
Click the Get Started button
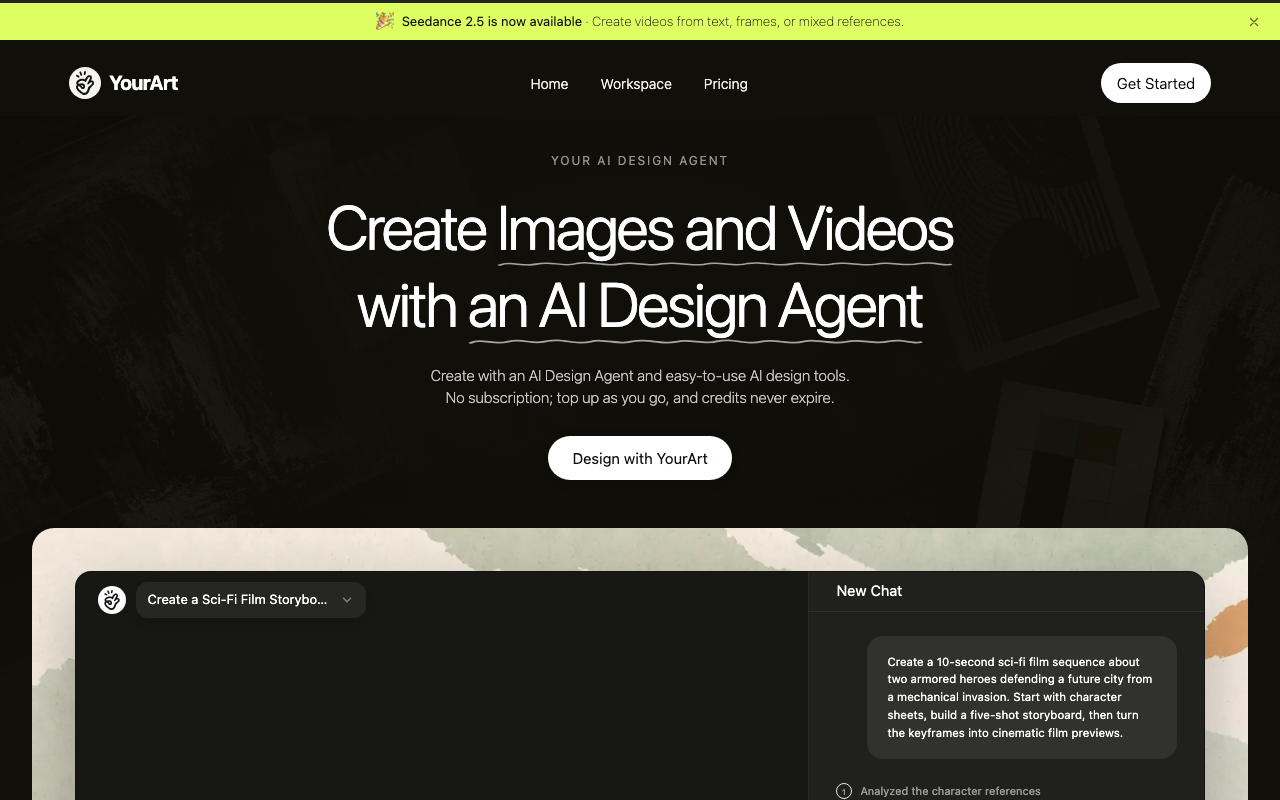point(1156,83)
